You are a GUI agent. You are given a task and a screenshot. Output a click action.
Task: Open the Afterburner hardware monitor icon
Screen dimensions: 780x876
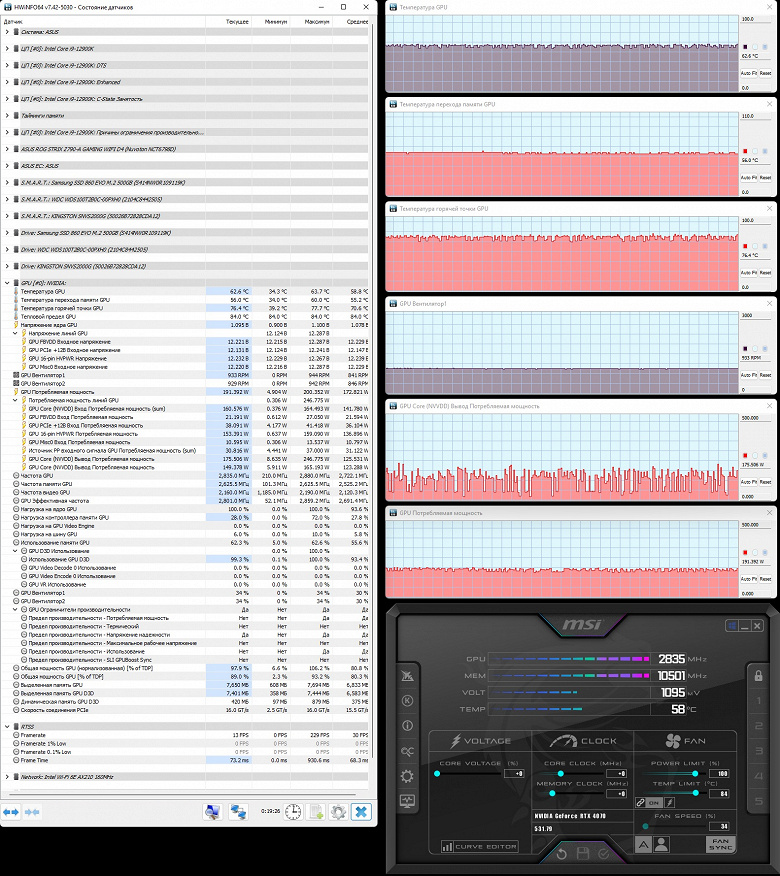(x=407, y=801)
